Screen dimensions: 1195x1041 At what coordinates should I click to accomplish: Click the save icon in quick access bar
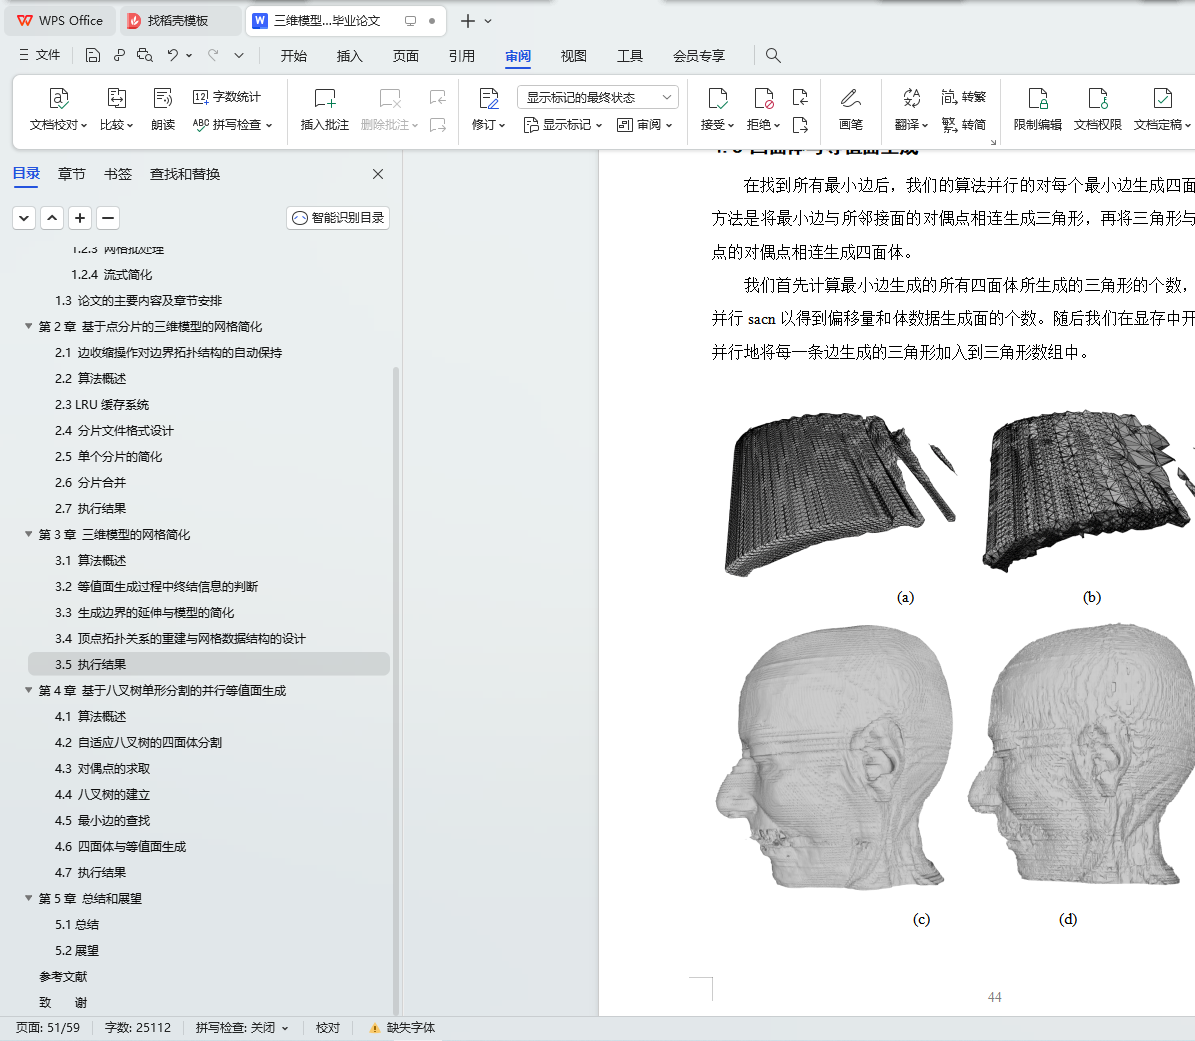point(93,55)
